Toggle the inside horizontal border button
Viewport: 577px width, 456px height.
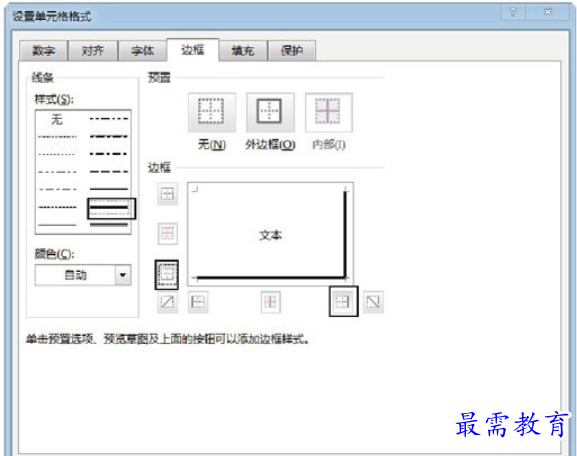click(167, 233)
